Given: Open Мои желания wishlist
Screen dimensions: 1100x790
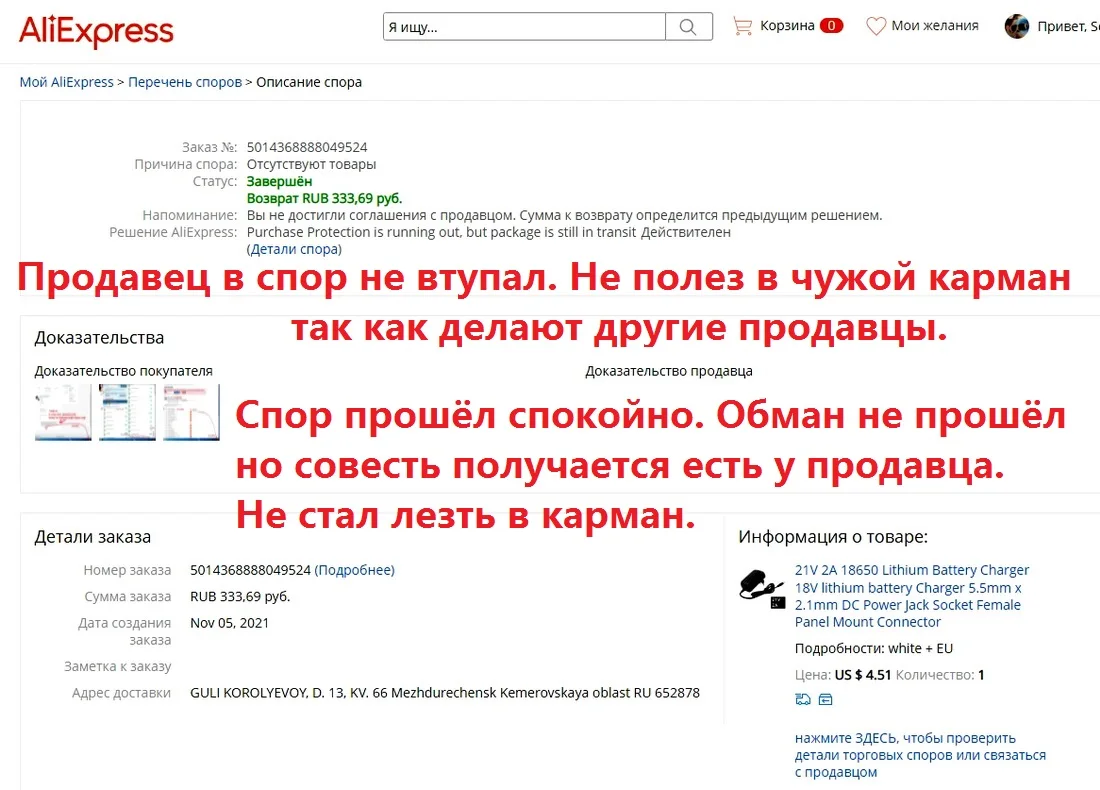Looking at the screenshot, I should 934,26.
